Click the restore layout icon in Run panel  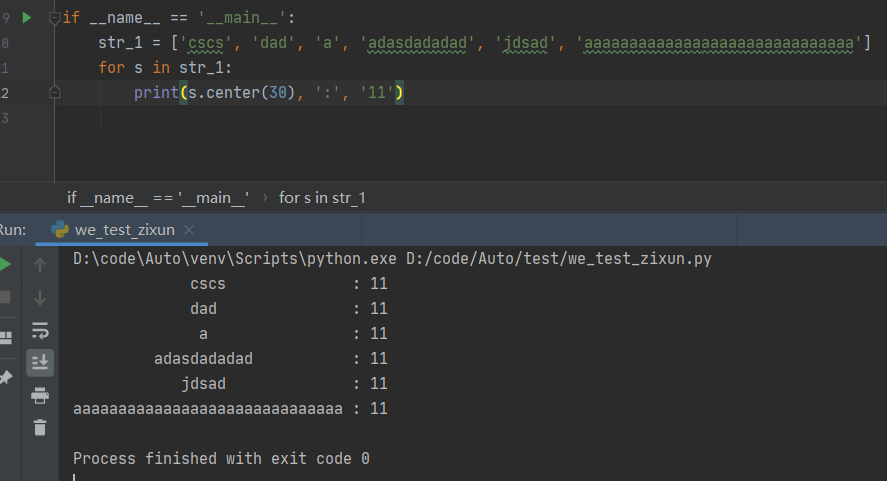coord(6,338)
